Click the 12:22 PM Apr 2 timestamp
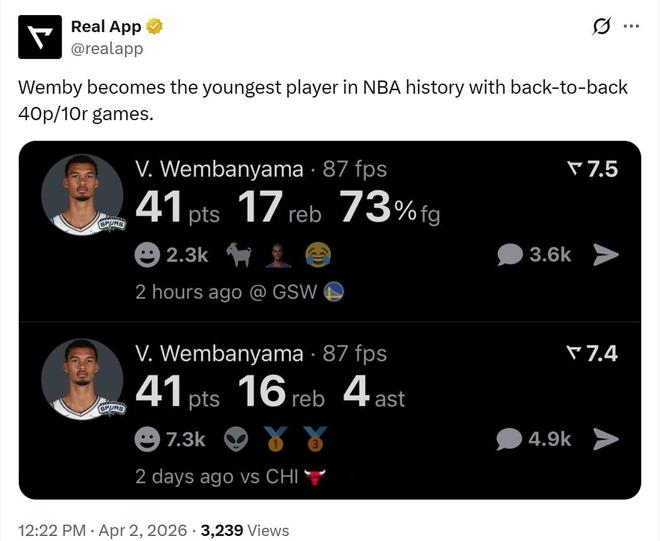Viewport: 660px width, 541px height. click(x=103, y=530)
